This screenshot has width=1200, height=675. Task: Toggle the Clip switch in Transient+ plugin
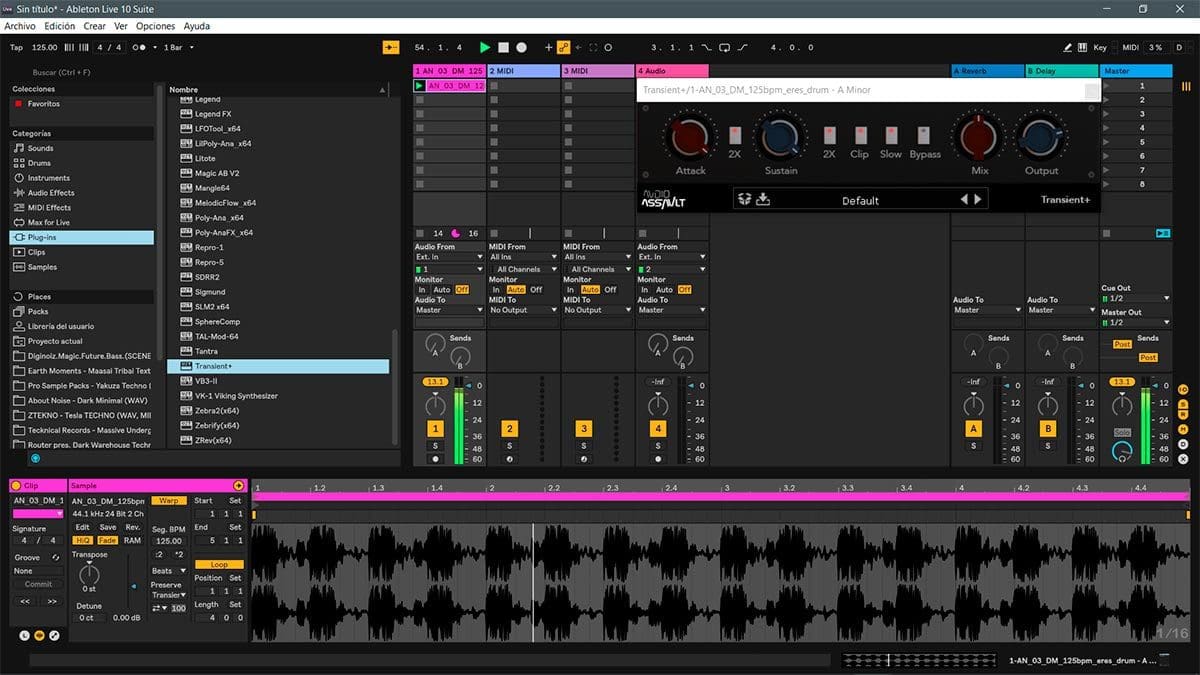(859, 135)
